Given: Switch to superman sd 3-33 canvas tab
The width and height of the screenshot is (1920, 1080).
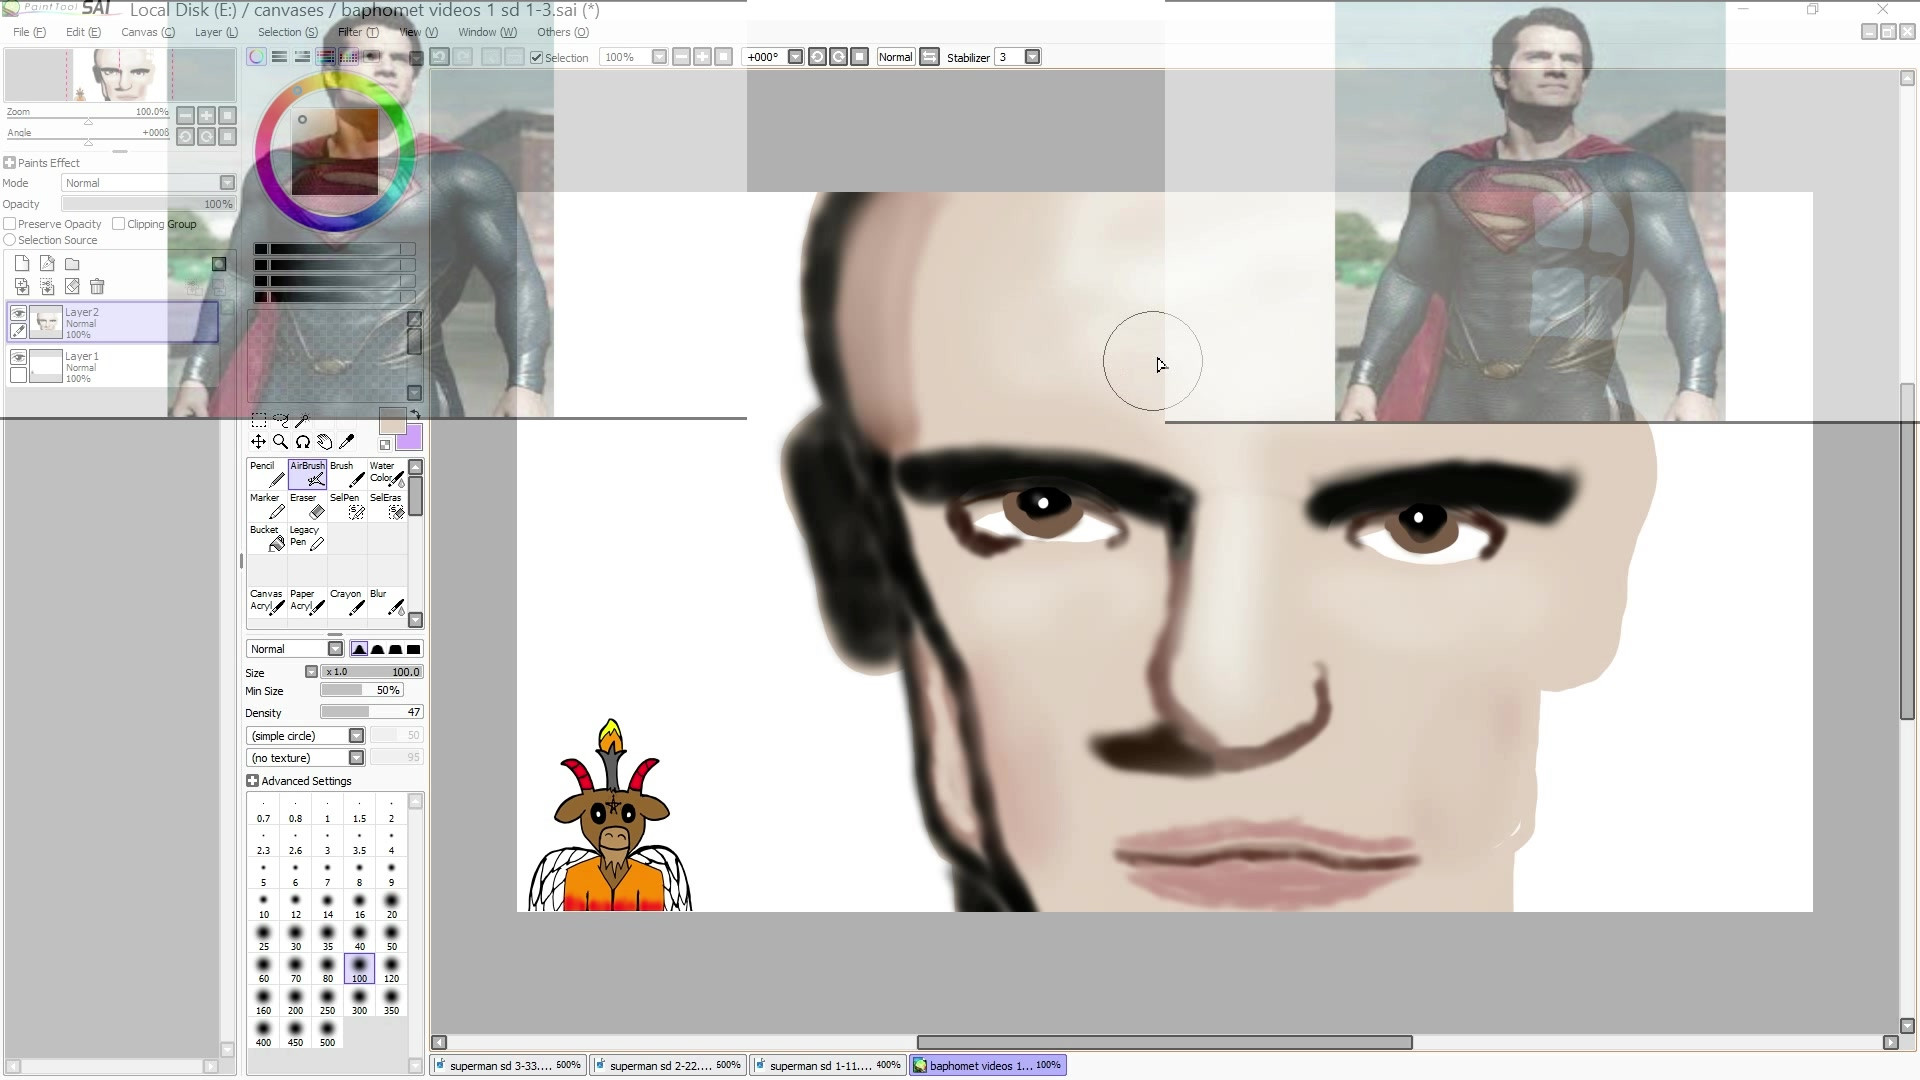Looking at the screenshot, I should [507, 1066].
